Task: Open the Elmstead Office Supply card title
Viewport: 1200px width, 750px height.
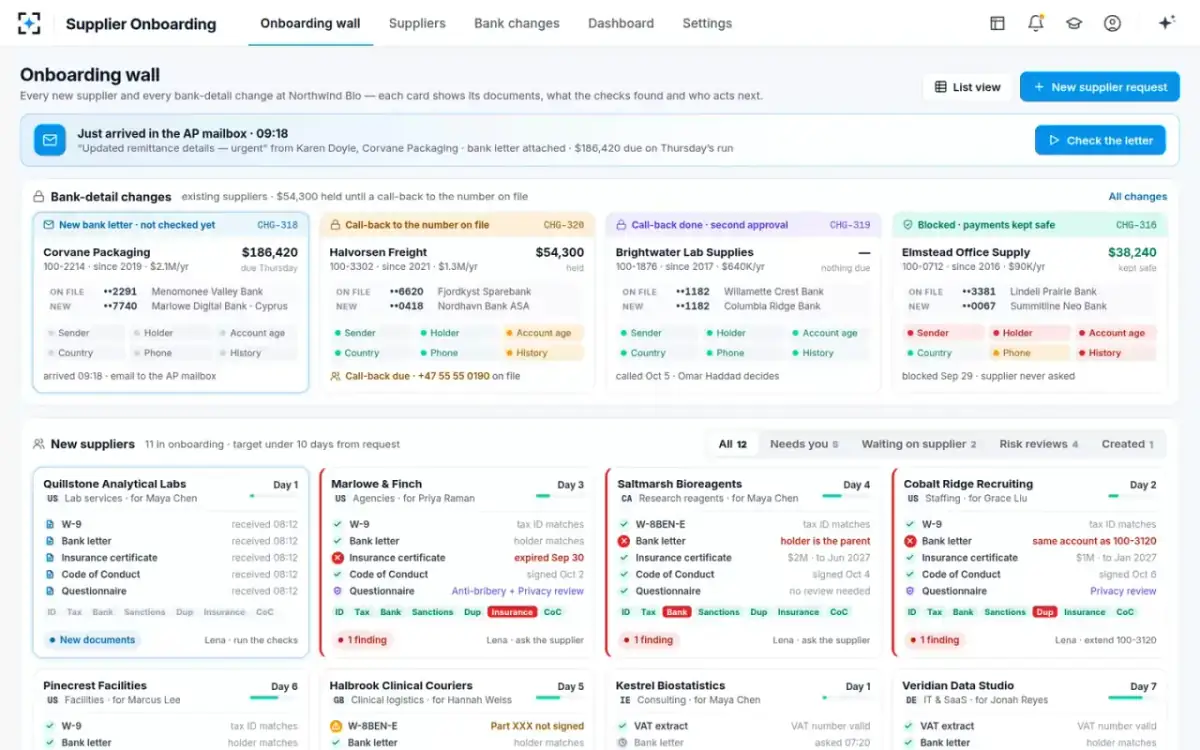Action: click(966, 253)
